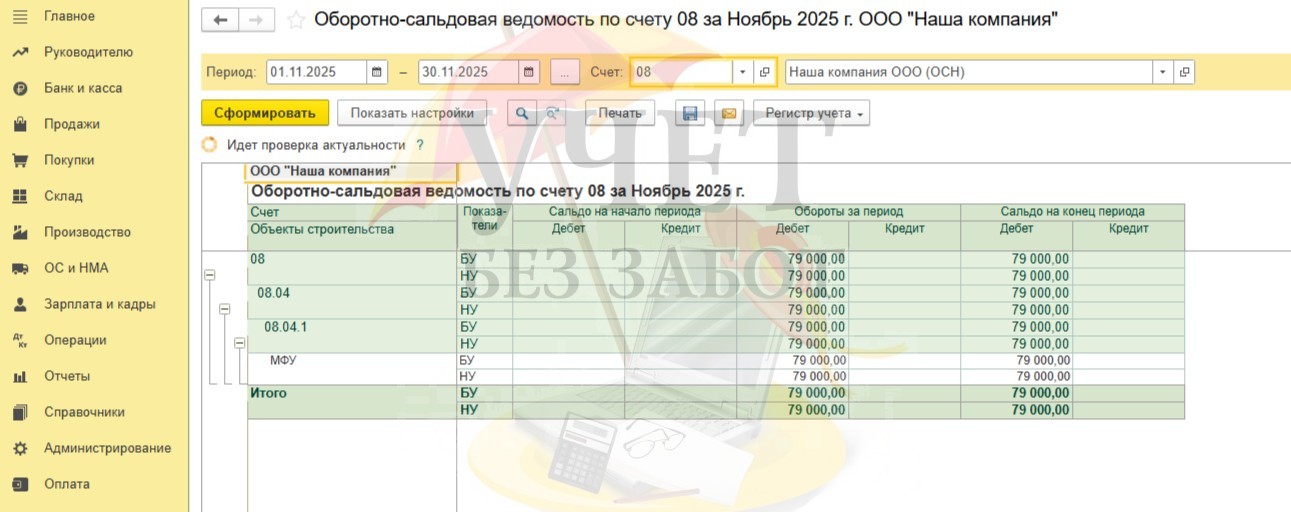Click the period selection ellipsis button
This screenshot has width=1291, height=512.
[x=565, y=72]
